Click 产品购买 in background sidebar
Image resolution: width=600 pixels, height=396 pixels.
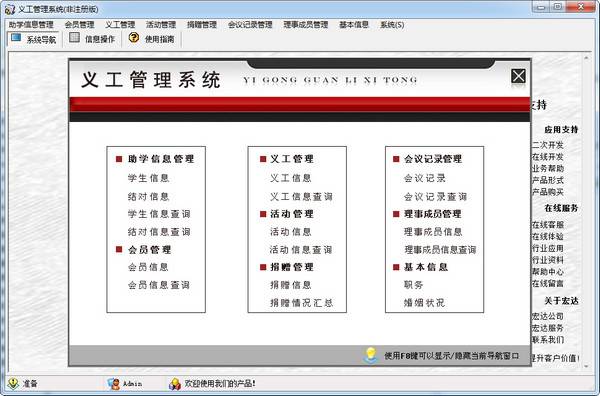(548, 192)
